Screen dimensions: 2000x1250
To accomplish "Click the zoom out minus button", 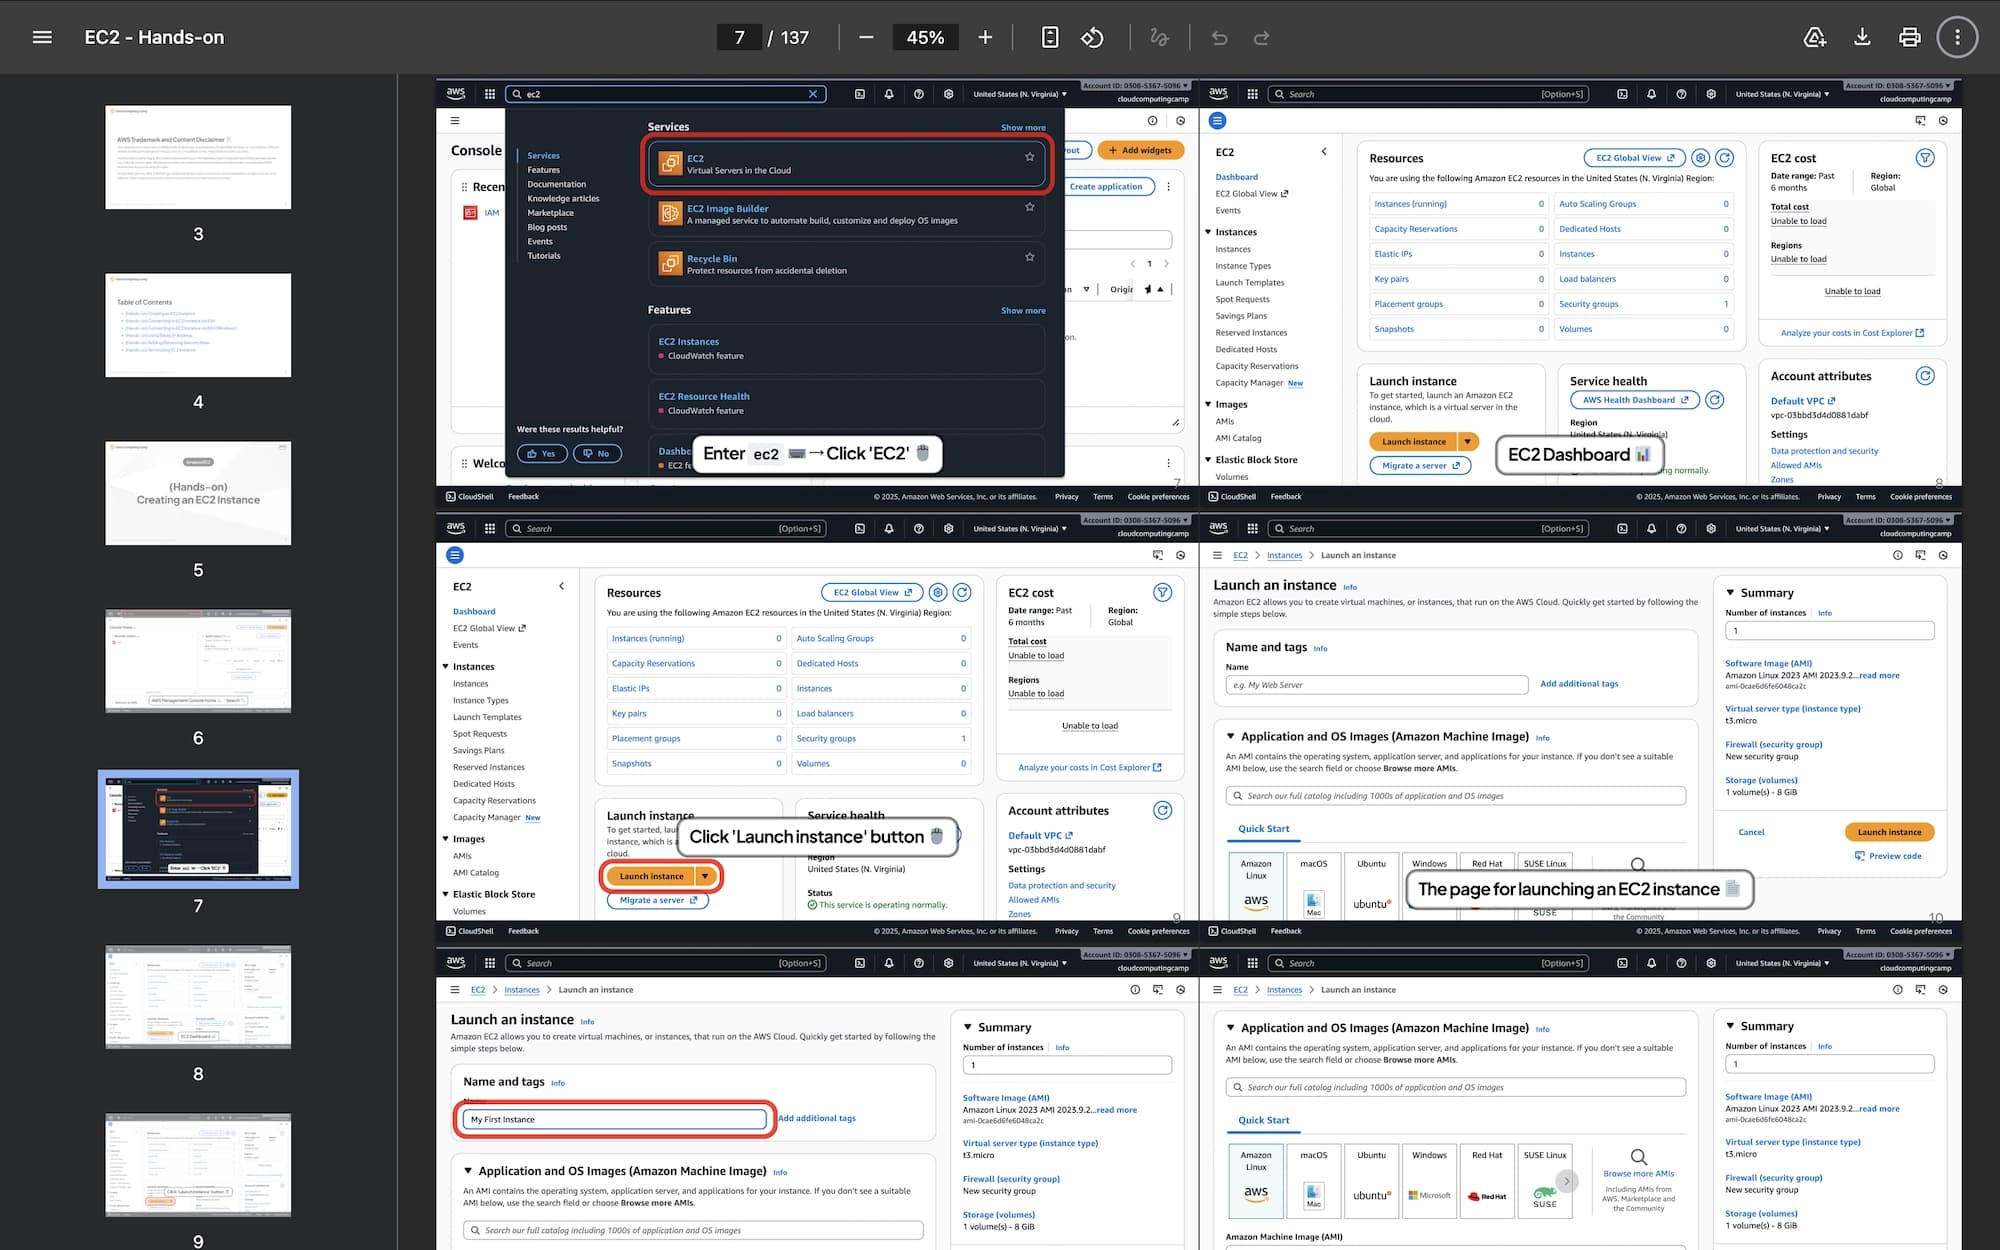I will [866, 37].
